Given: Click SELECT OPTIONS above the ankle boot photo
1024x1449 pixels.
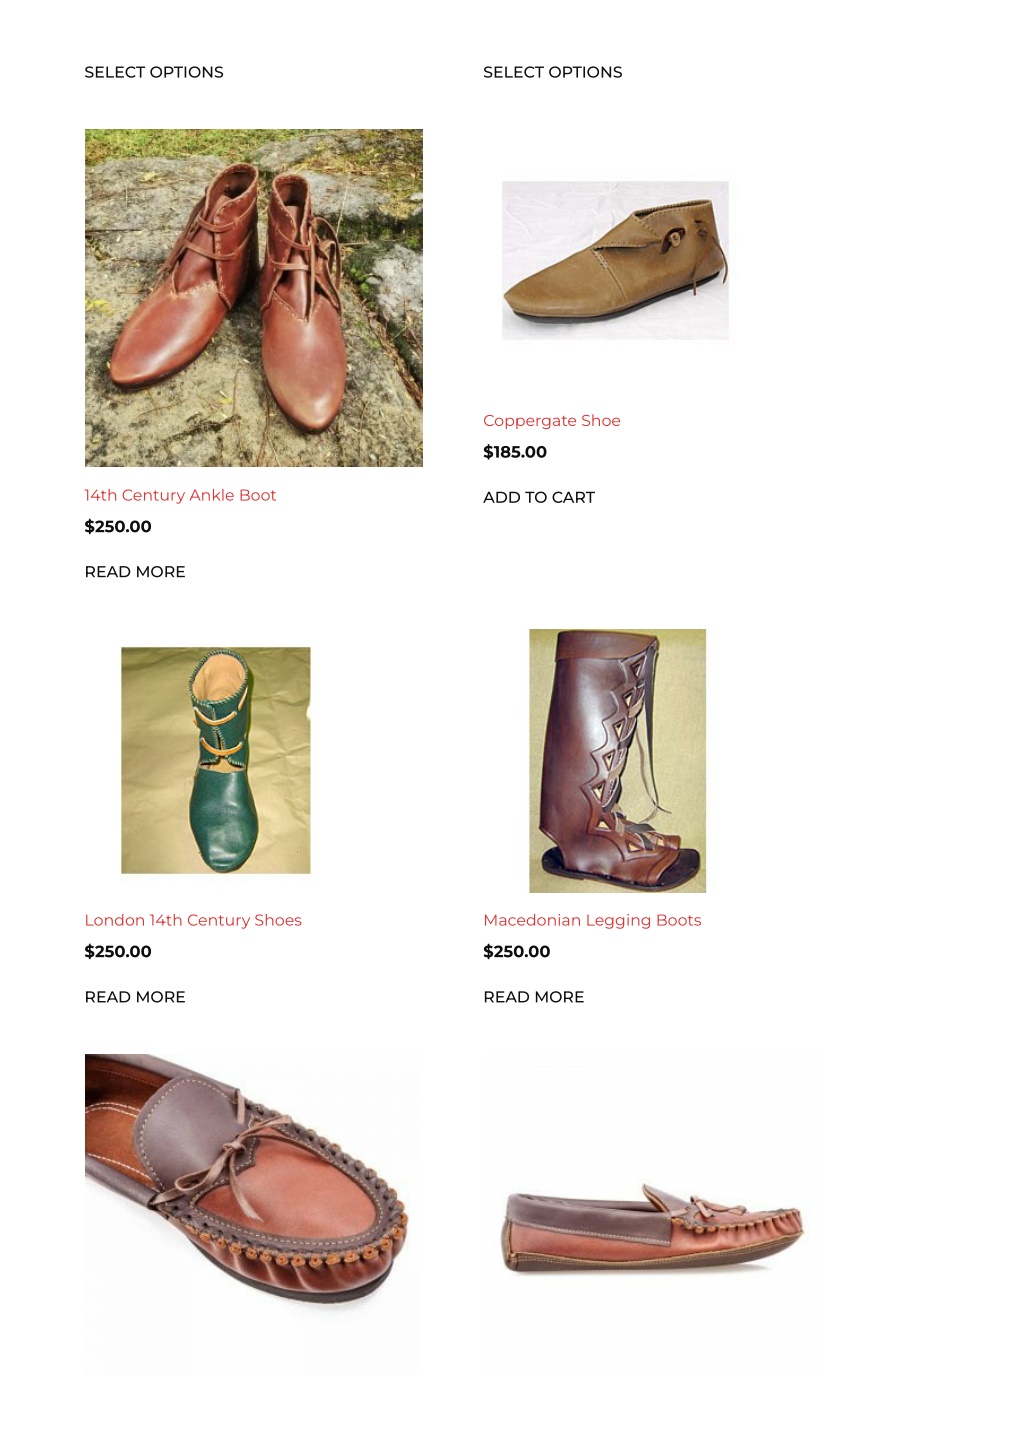Looking at the screenshot, I should coord(154,72).
